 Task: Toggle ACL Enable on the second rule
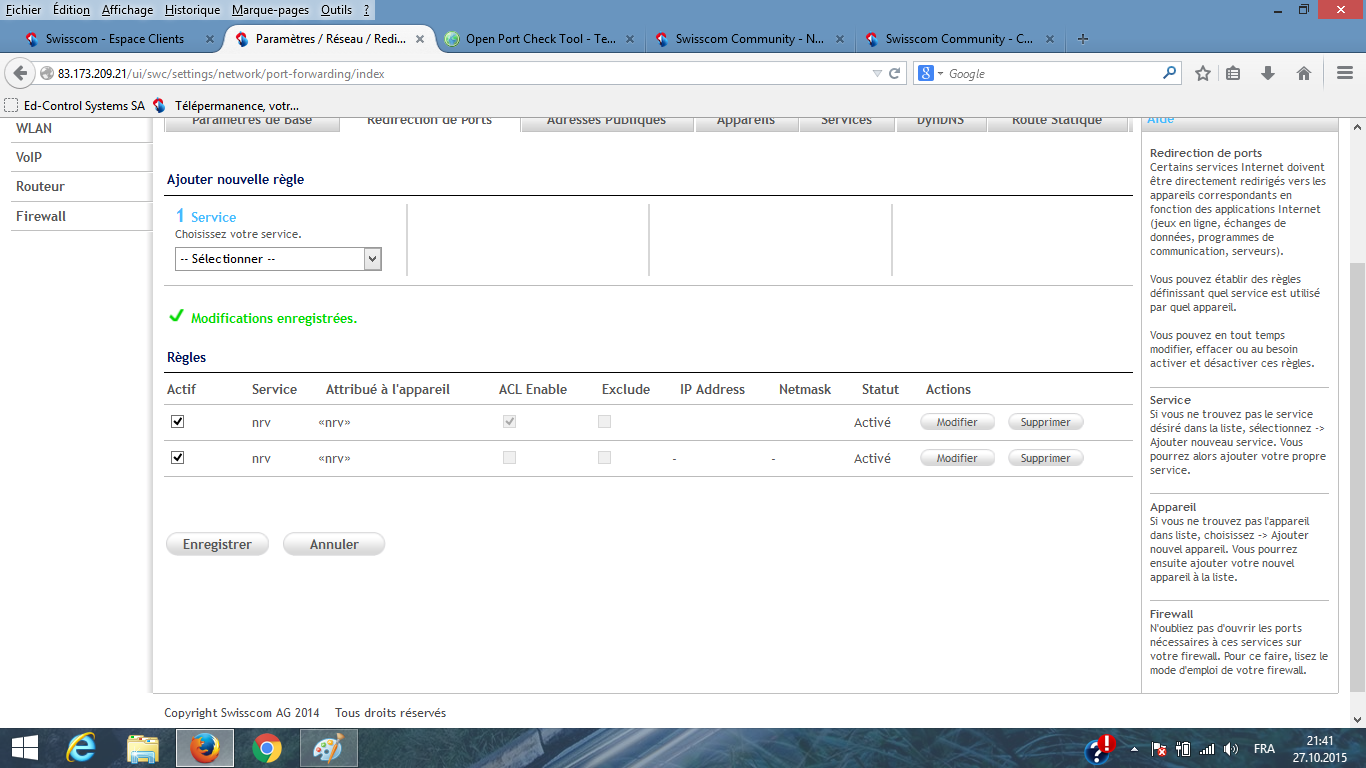[x=510, y=458]
